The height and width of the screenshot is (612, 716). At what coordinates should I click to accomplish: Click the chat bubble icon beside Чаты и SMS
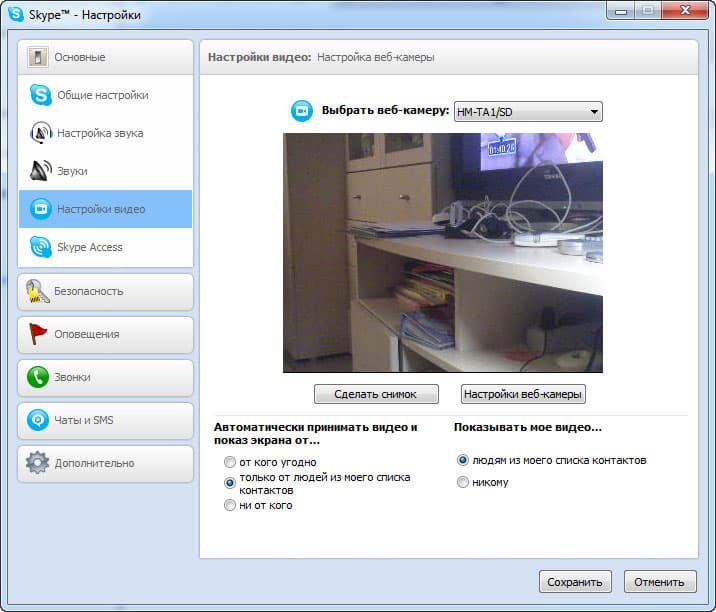point(37,420)
